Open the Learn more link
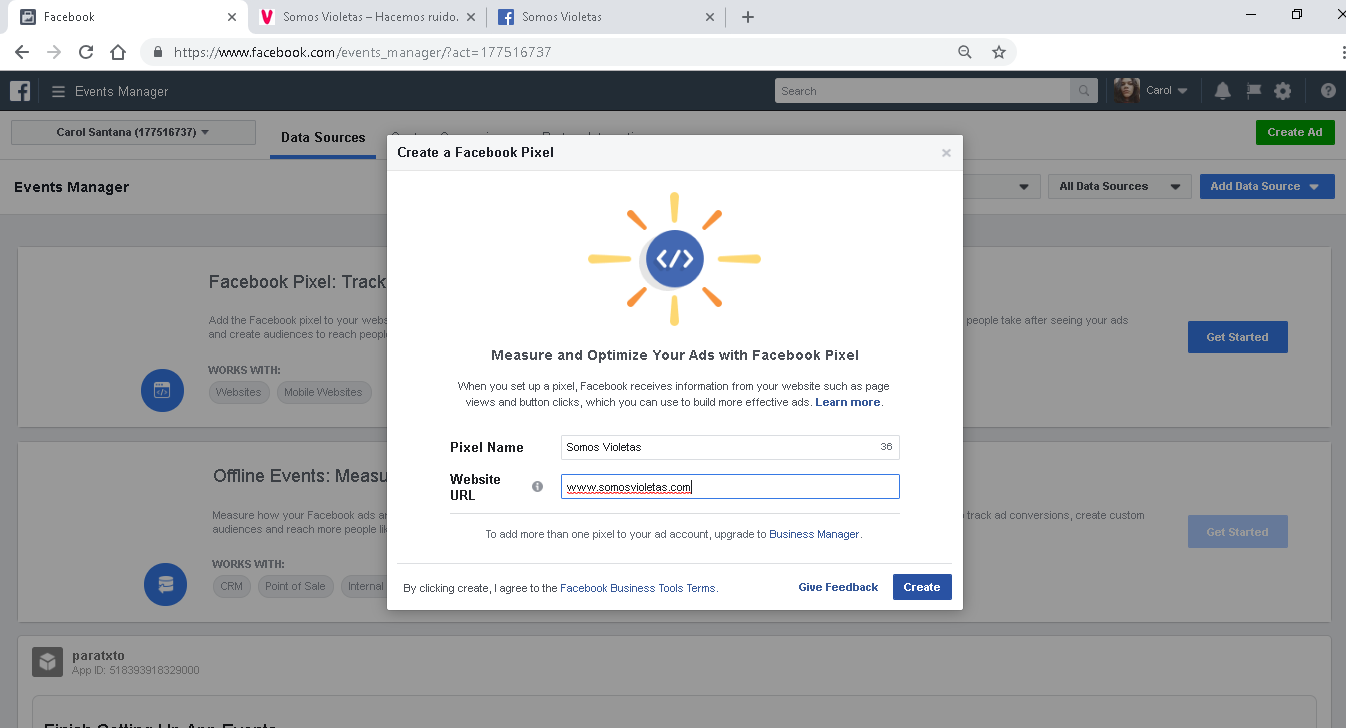 [x=848, y=402]
